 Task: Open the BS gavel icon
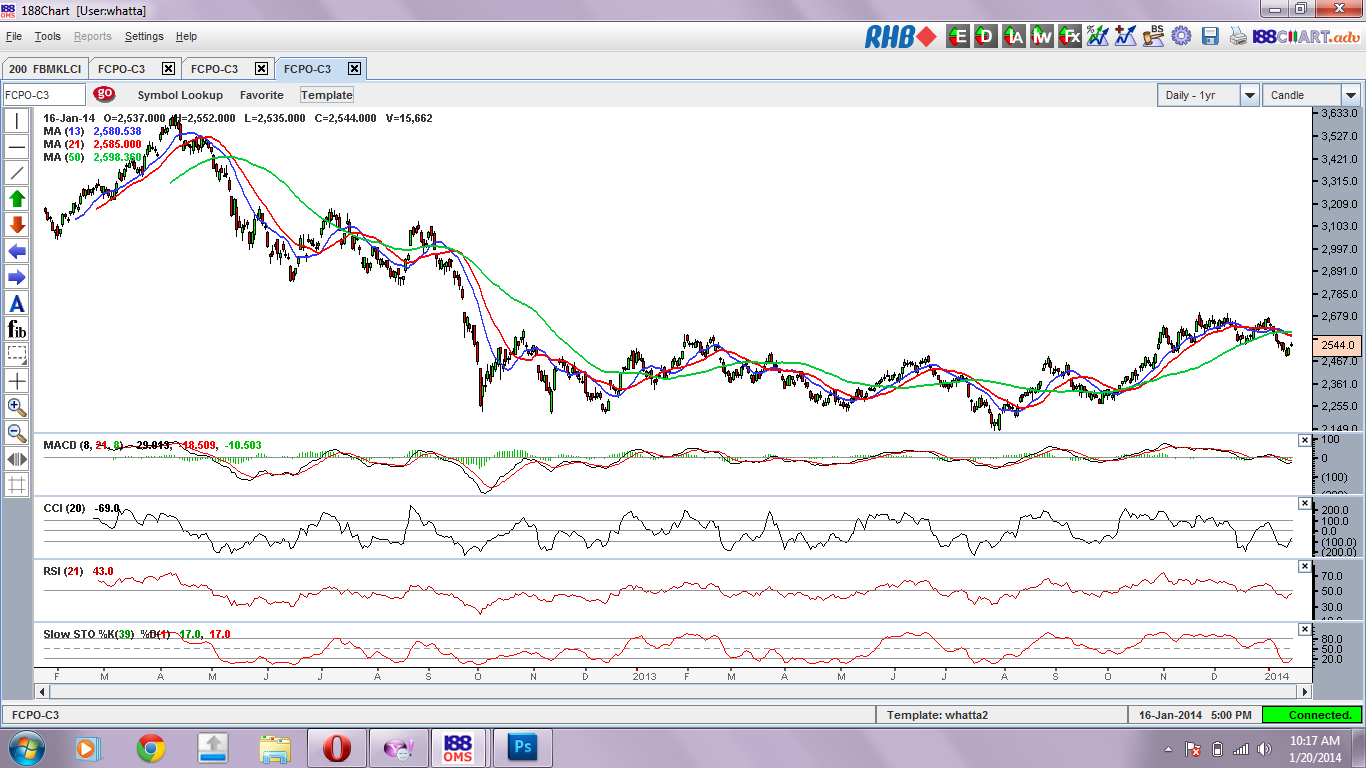[1154, 37]
